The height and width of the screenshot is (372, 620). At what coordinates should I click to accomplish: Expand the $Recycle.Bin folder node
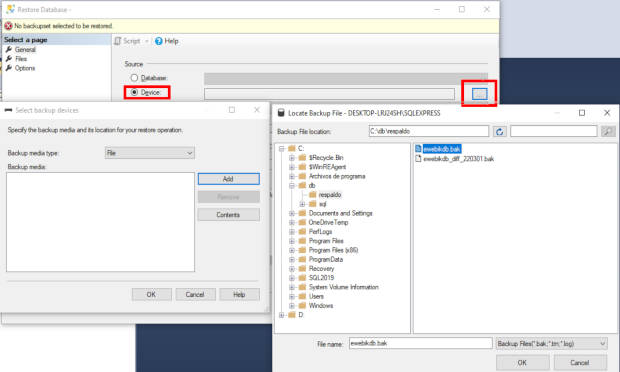292,158
